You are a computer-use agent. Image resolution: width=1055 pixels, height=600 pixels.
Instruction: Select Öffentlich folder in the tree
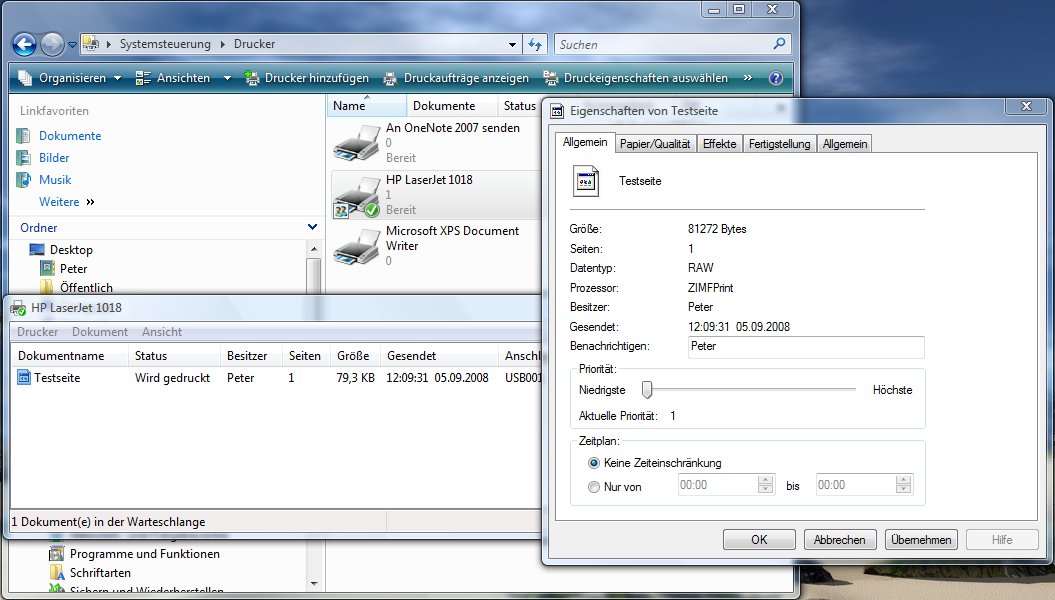coord(86,287)
